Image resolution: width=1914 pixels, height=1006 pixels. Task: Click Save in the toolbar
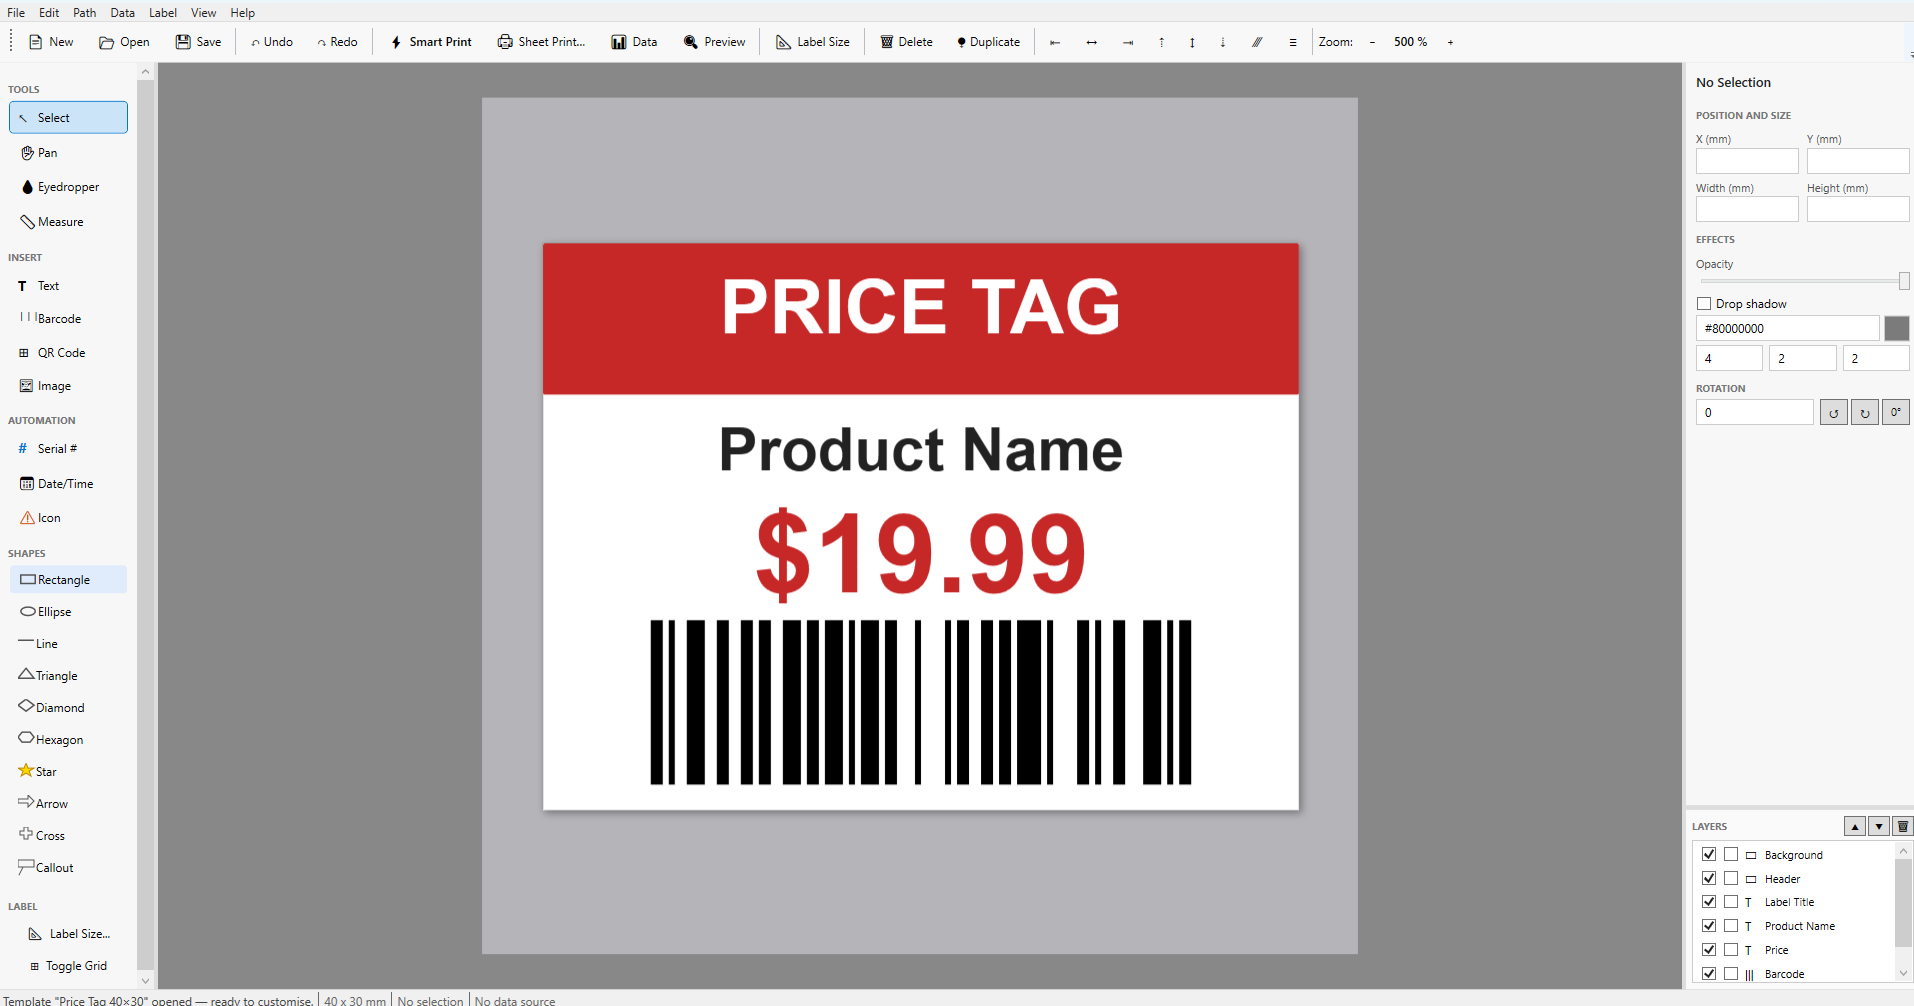[x=199, y=42]
